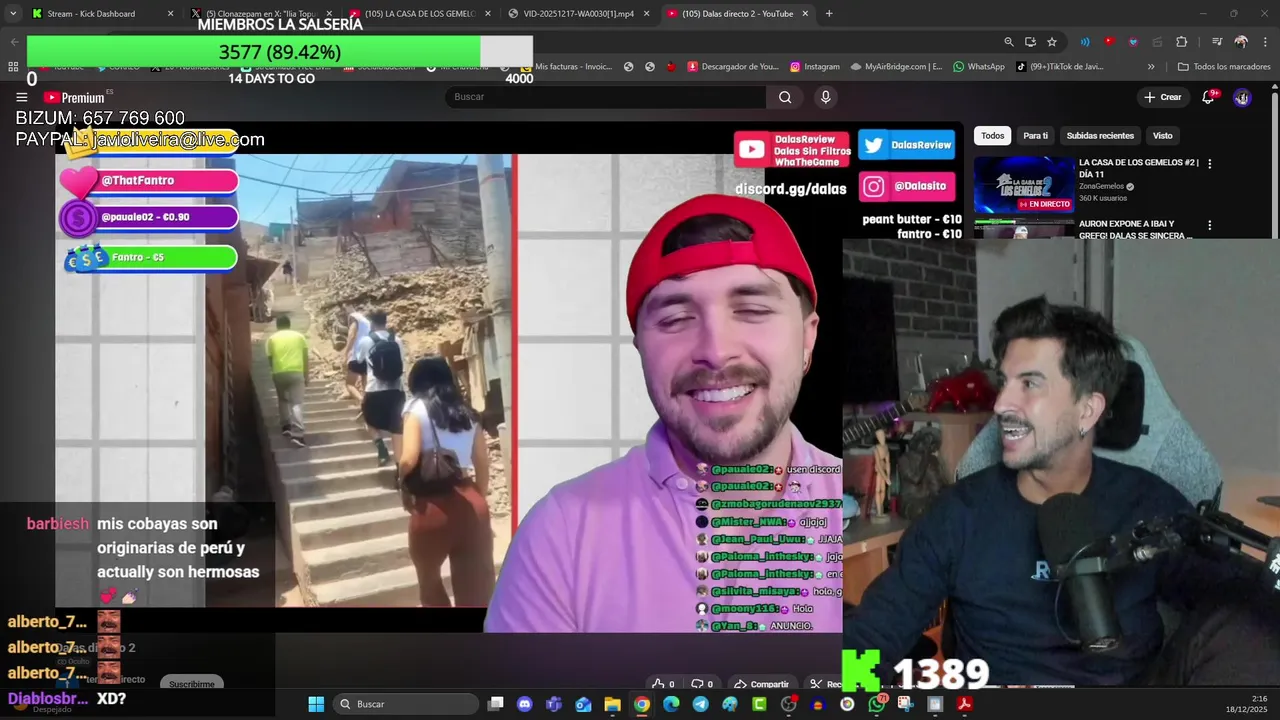The image size is (1280, 720).
Task: Open File Explorer from taskbar
Action: coord(612,704)
